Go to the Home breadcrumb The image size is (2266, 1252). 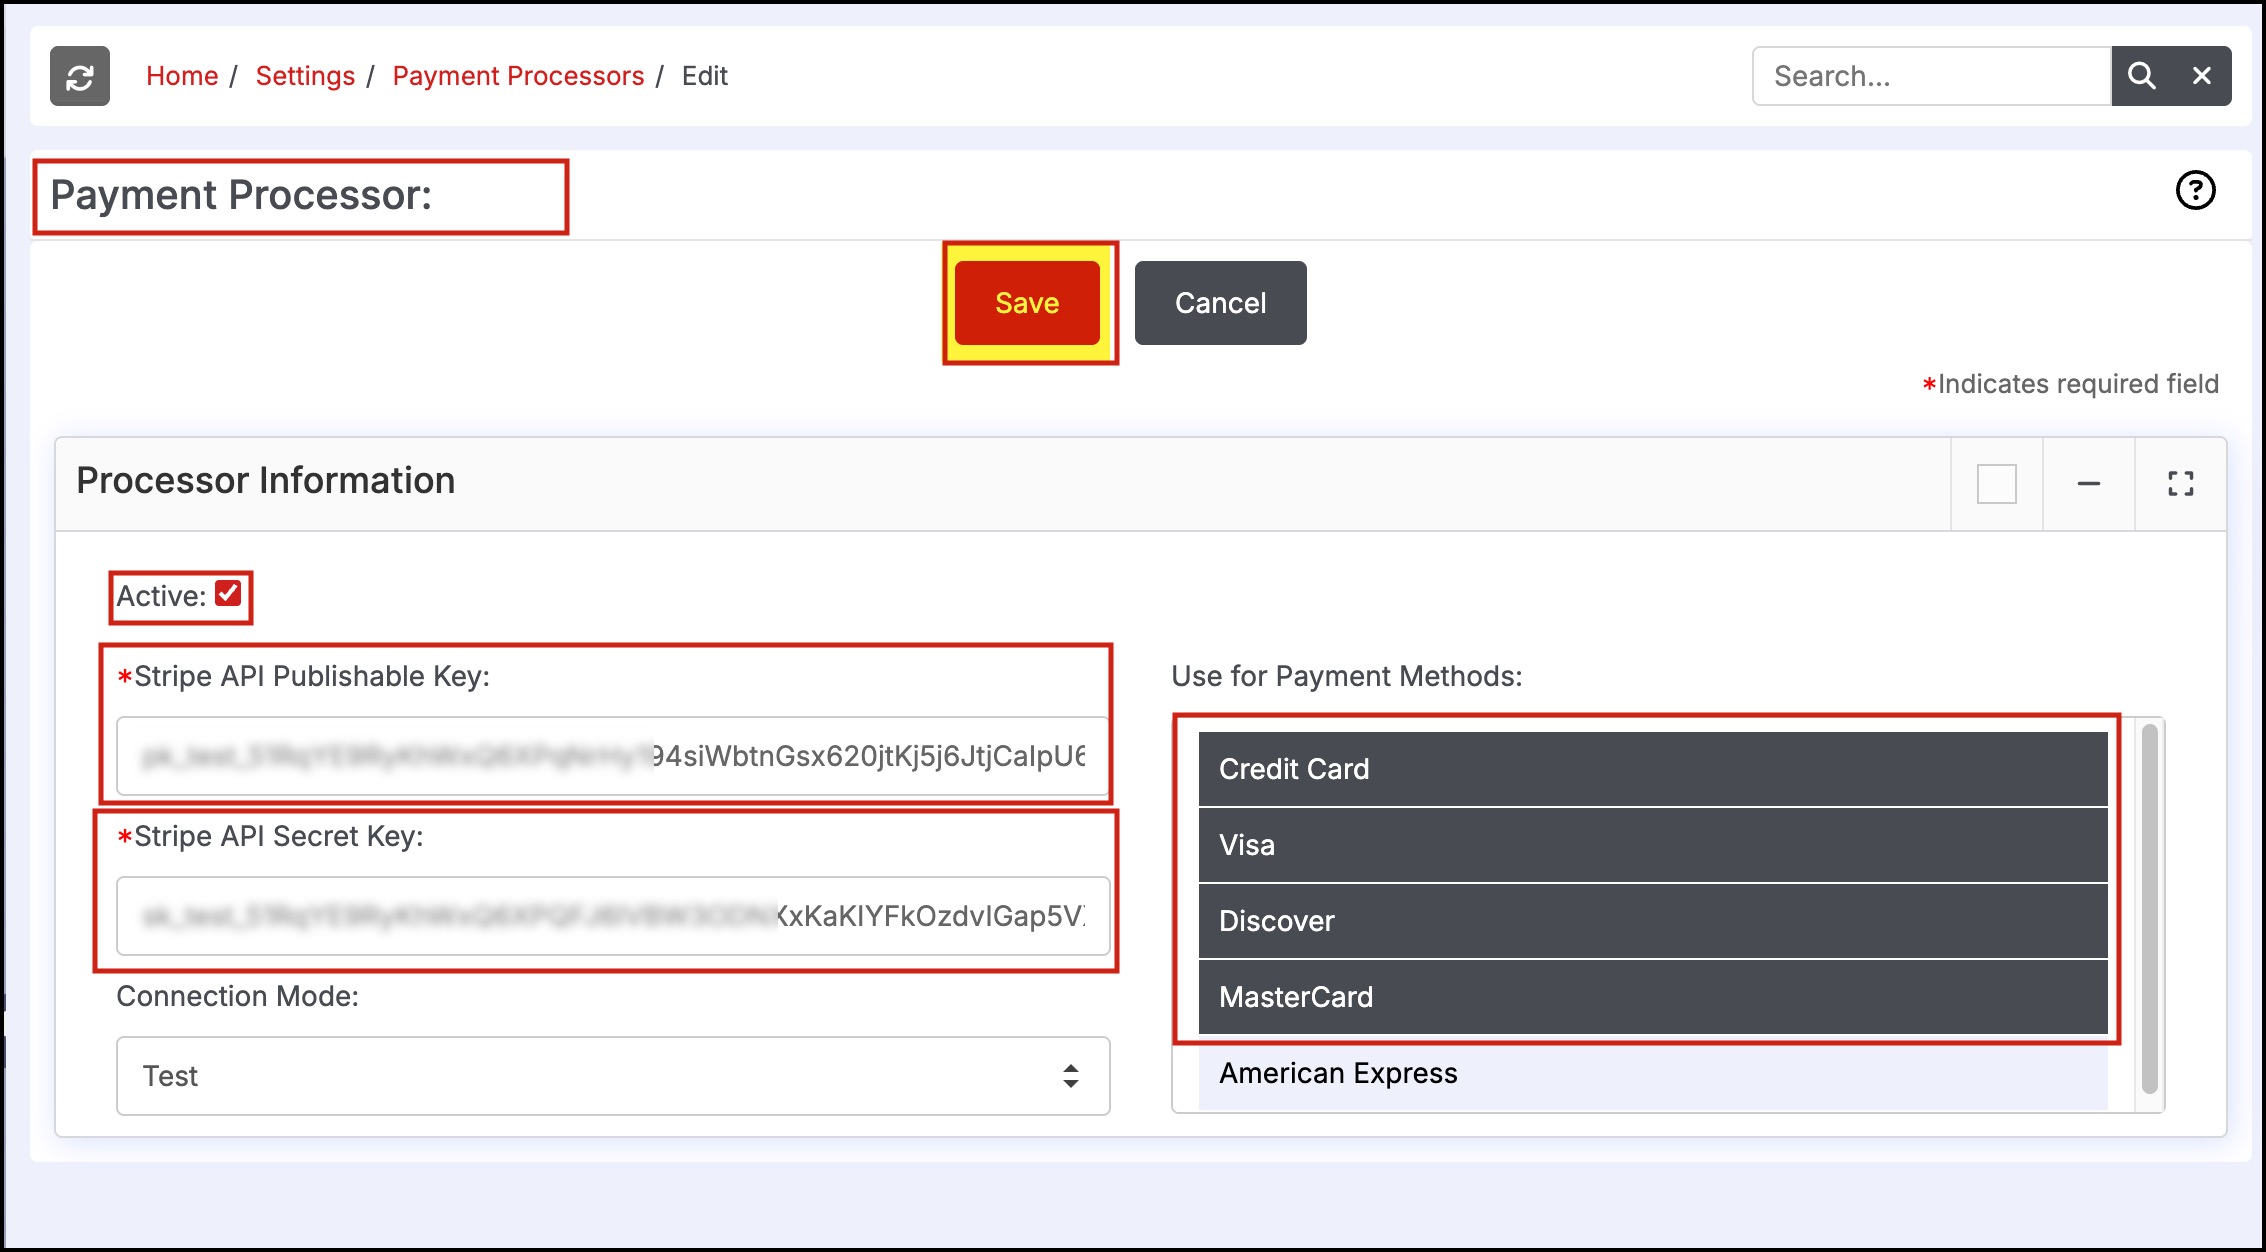182,76
